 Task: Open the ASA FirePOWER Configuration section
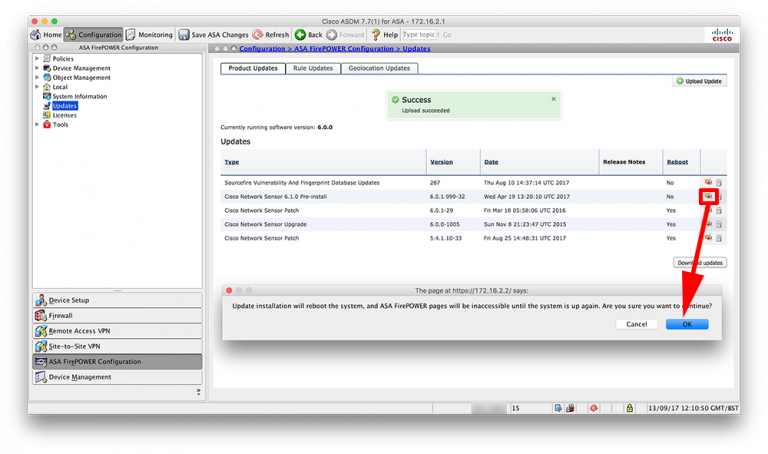(x=117, y=361)
